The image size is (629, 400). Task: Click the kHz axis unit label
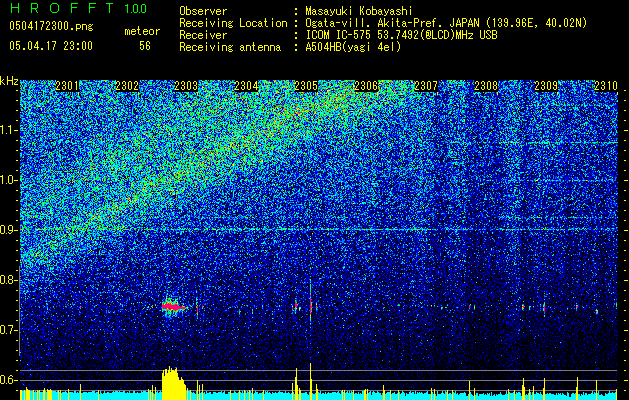click(9, 81)
